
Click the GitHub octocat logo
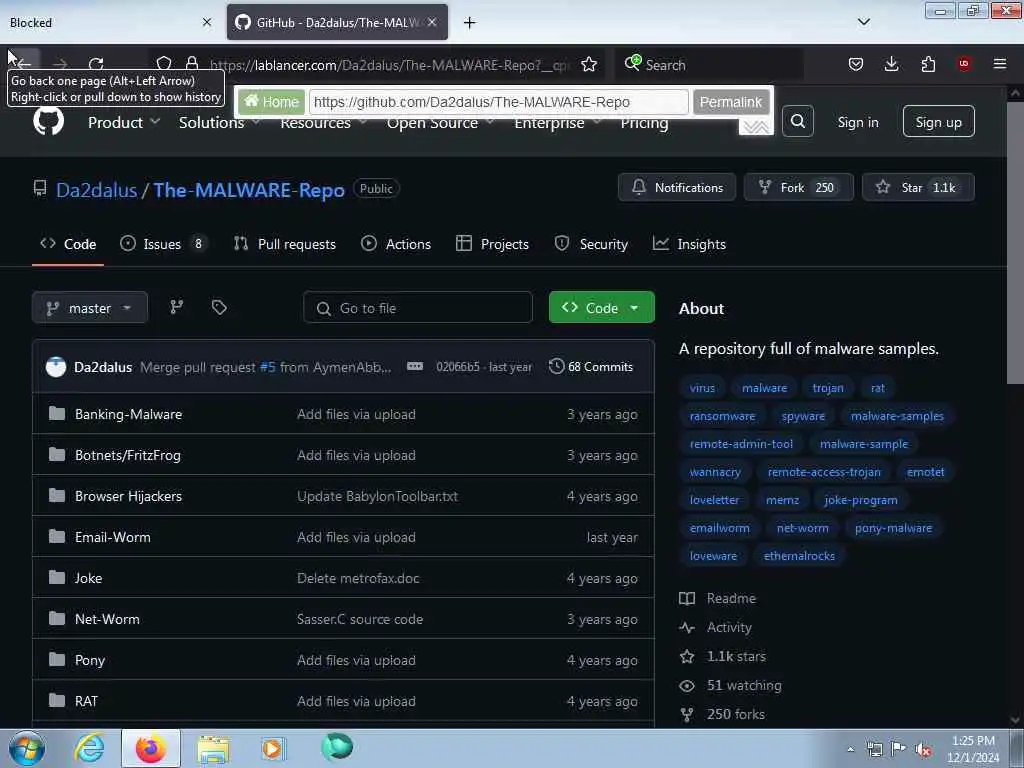(x=48, y=121)
